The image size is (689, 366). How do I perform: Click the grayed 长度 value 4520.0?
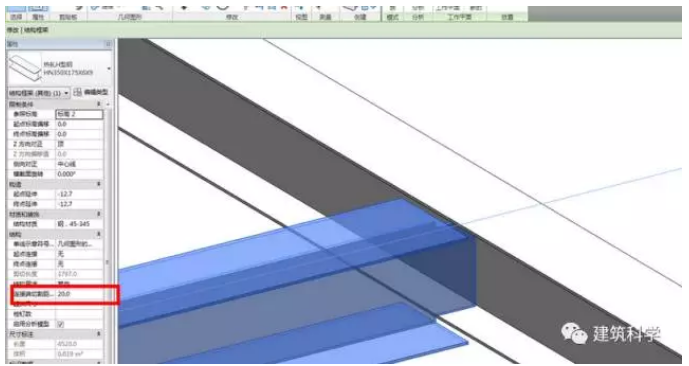79,344
